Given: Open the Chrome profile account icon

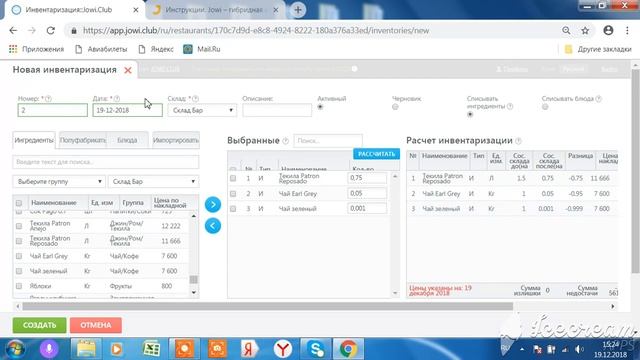Looking at the screenshot, I should pyautogui.click(x=608, y=30).
